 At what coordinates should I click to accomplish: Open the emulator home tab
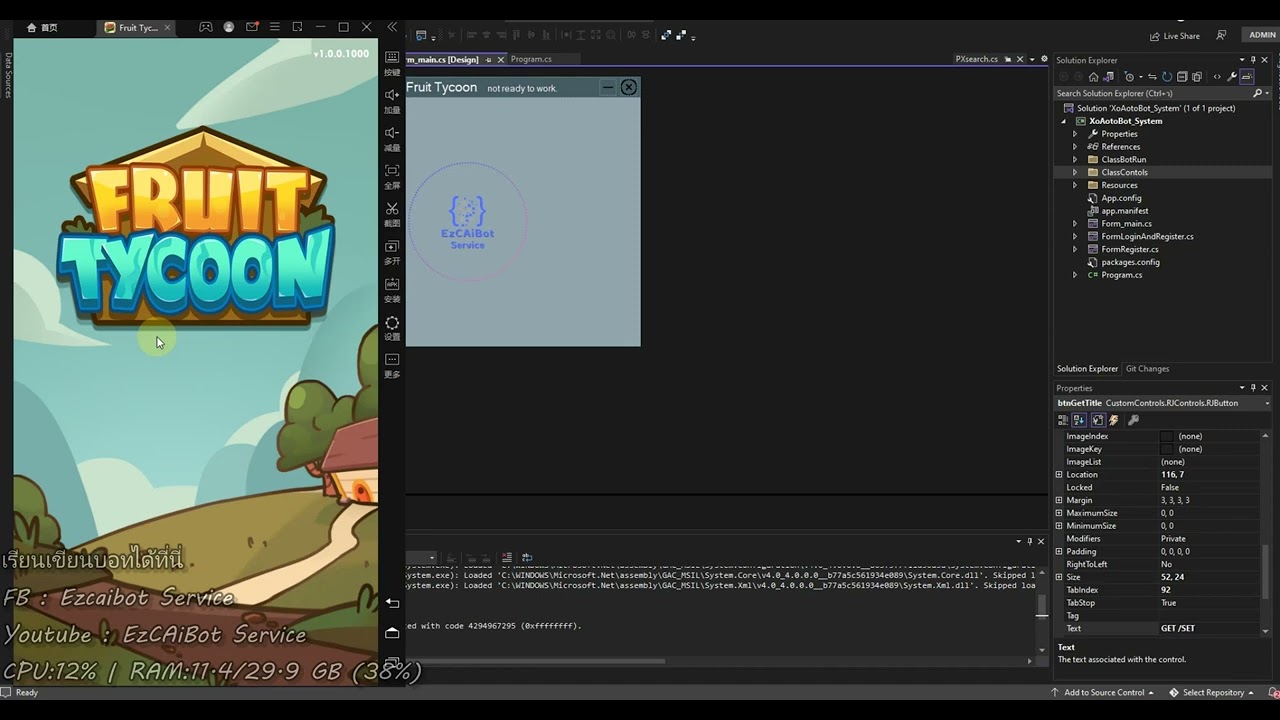(42, 27)
